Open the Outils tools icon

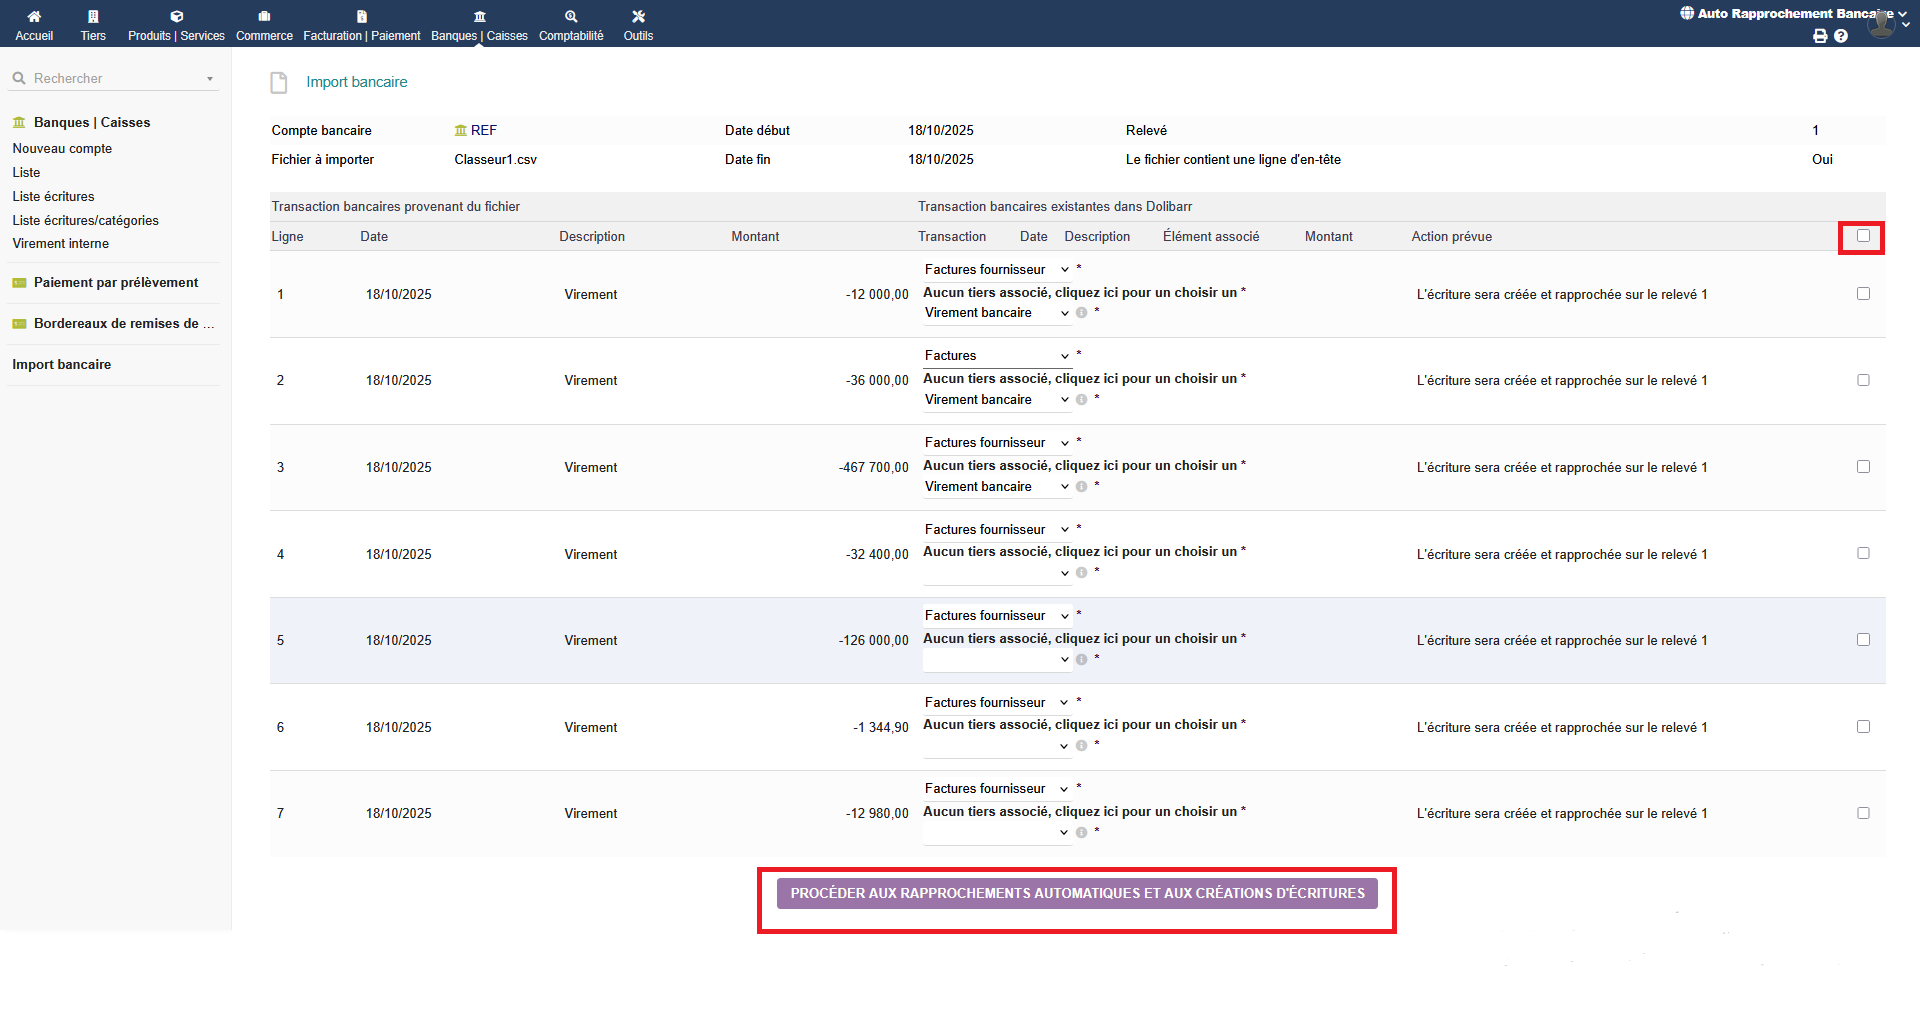pyautogui.click(x=638, y=17)
